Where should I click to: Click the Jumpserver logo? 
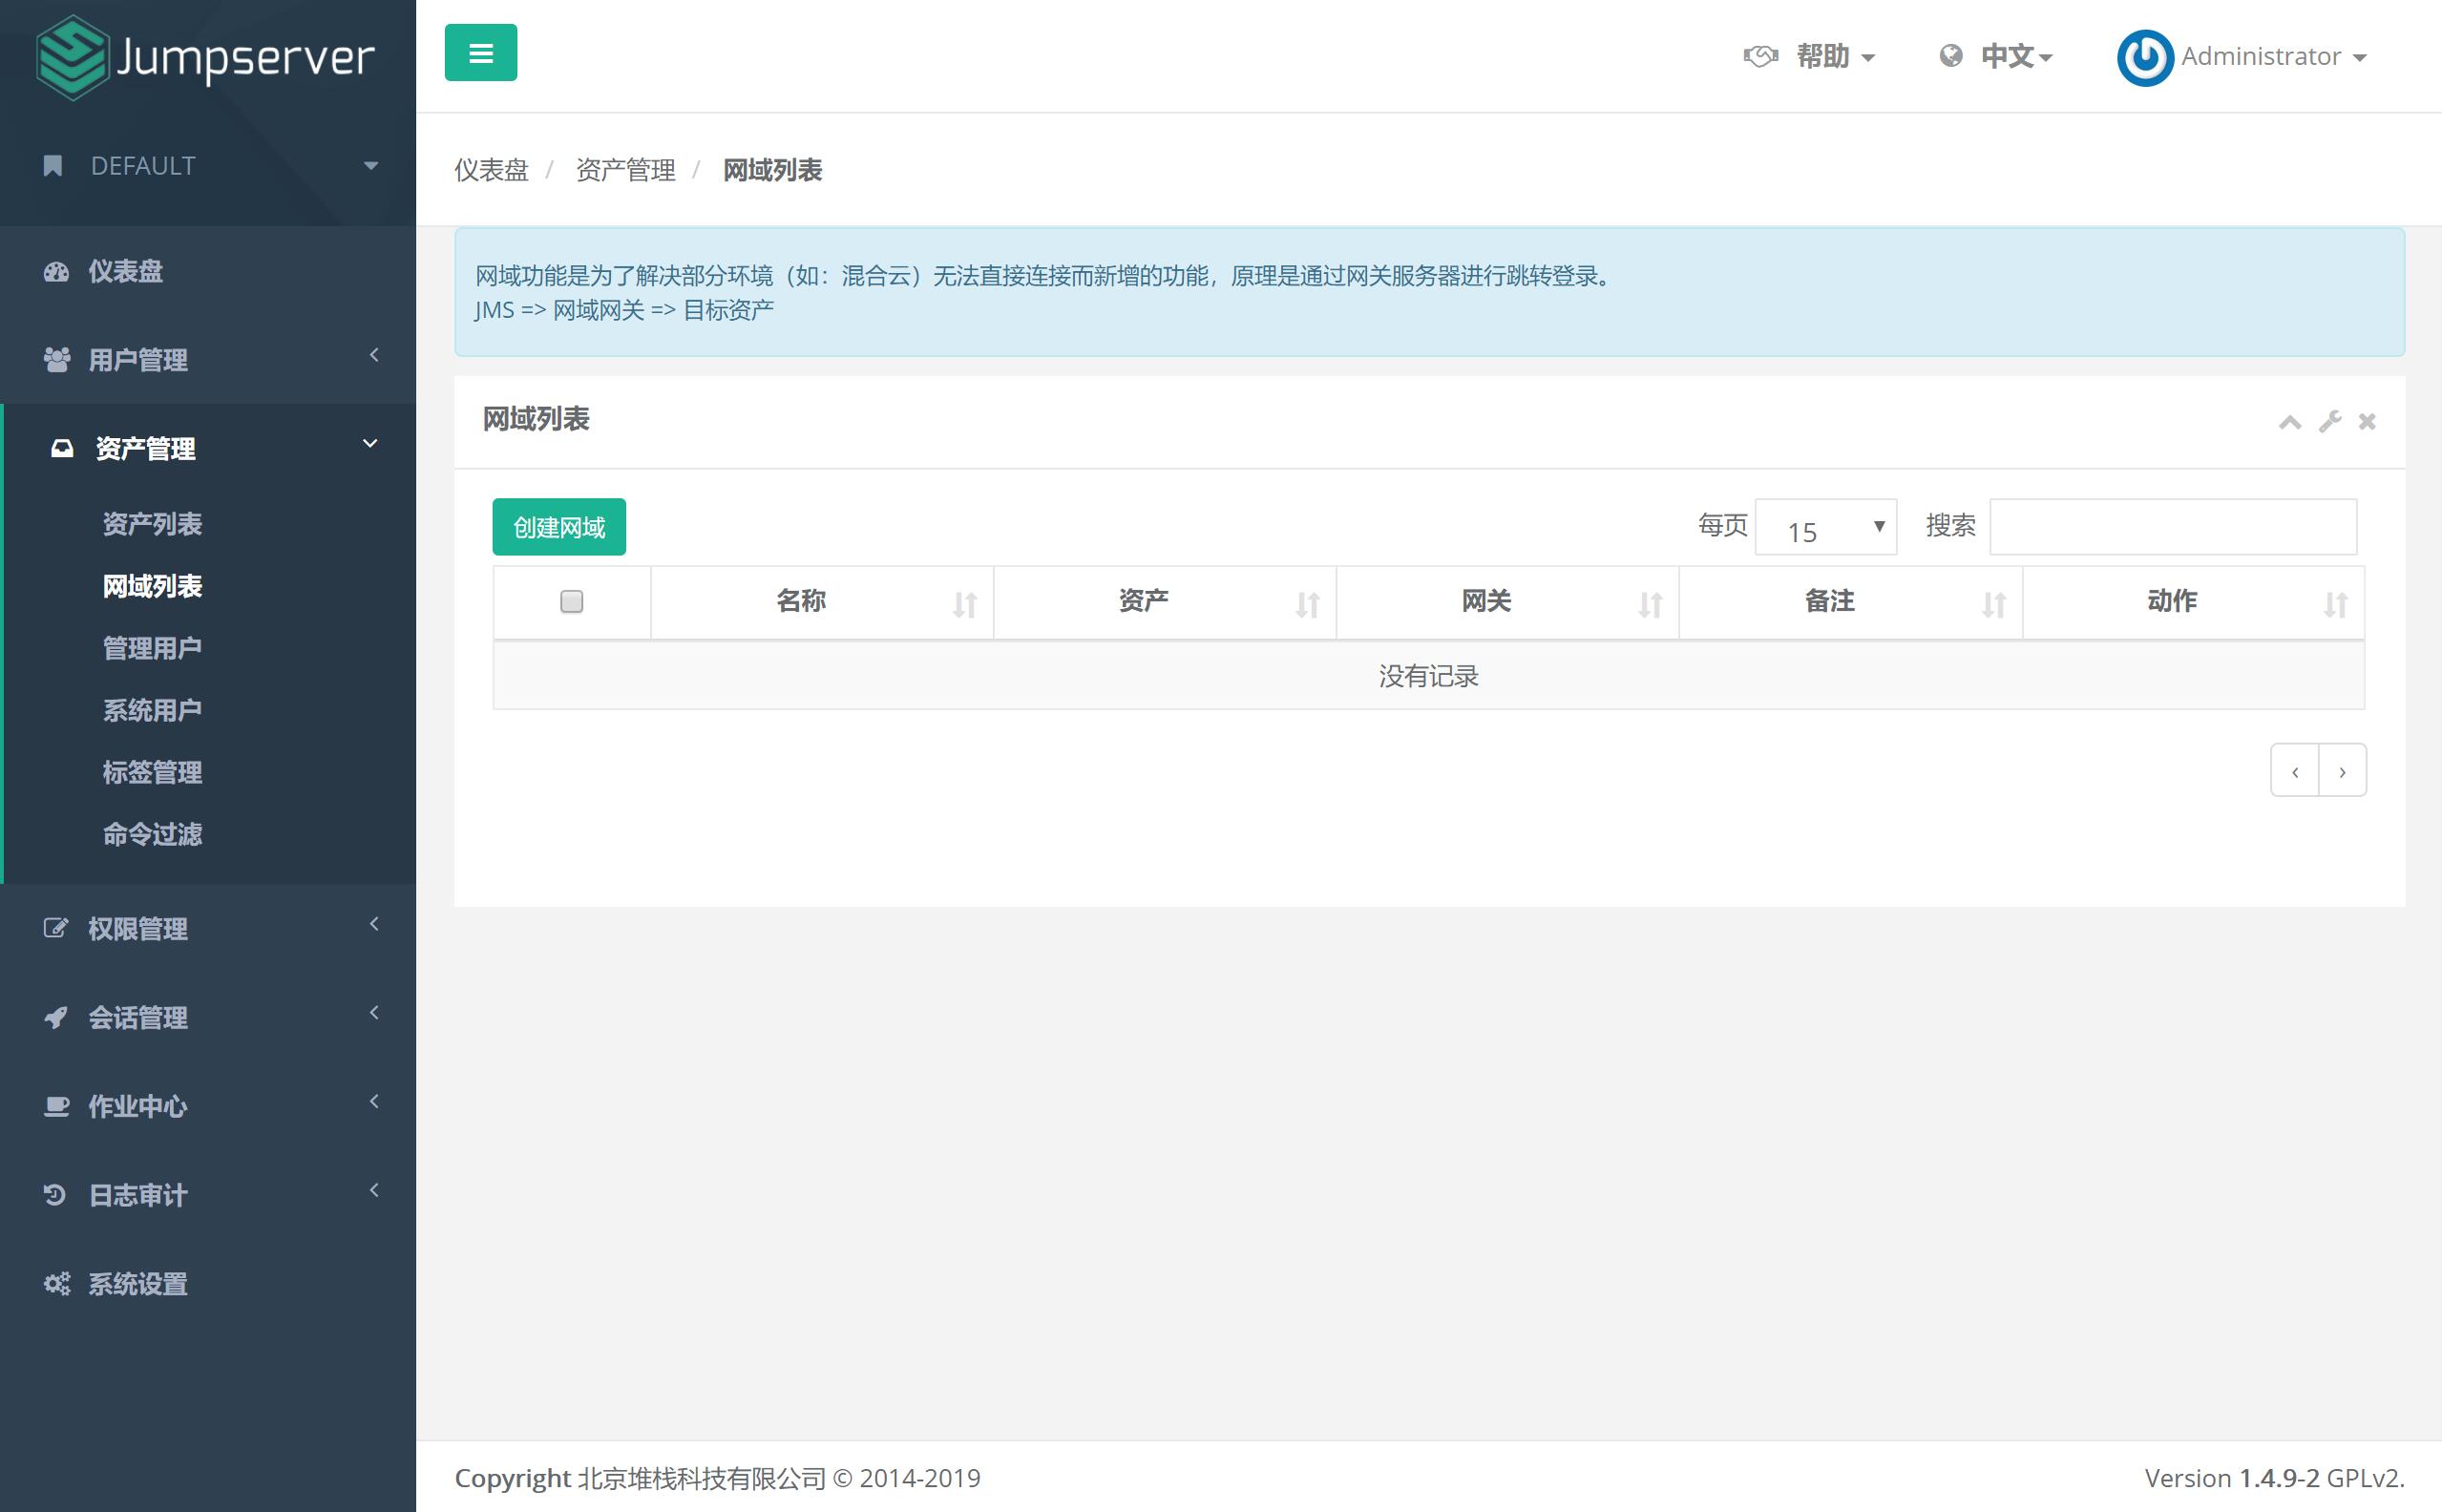[205, 57]
